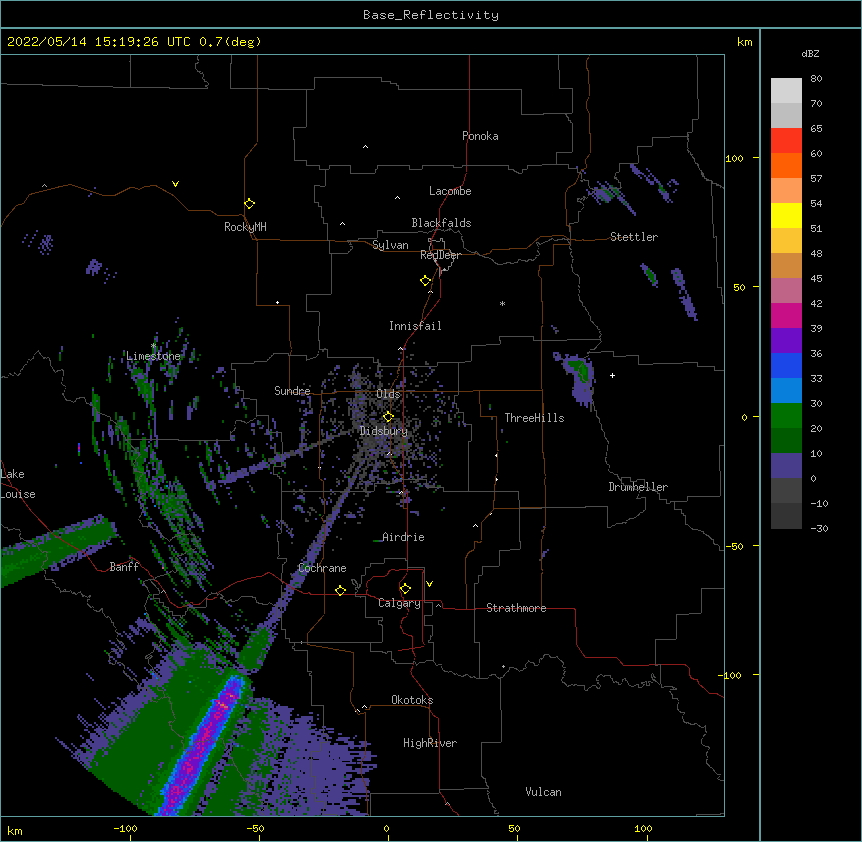Screen dimensions: 862x842
Task: Click the Innisfail label
Action: (415, 326)
